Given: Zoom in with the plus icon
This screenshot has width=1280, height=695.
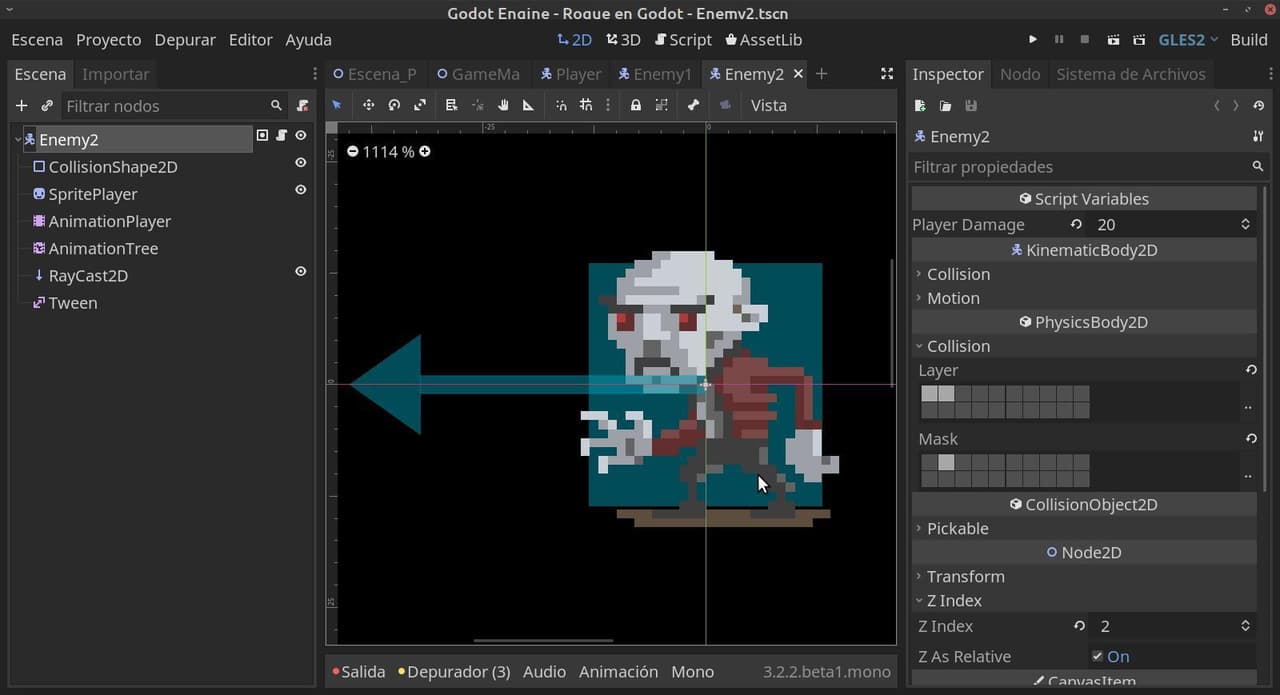Looking at the screenshot, I should (x=425, y=151).
